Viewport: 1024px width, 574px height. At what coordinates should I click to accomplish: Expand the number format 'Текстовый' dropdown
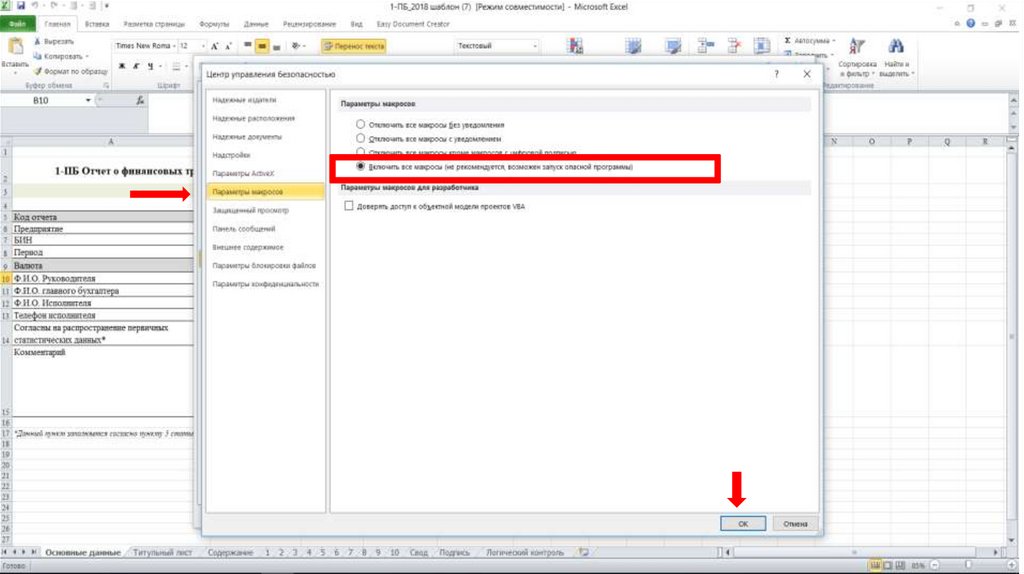click(535, 46)
